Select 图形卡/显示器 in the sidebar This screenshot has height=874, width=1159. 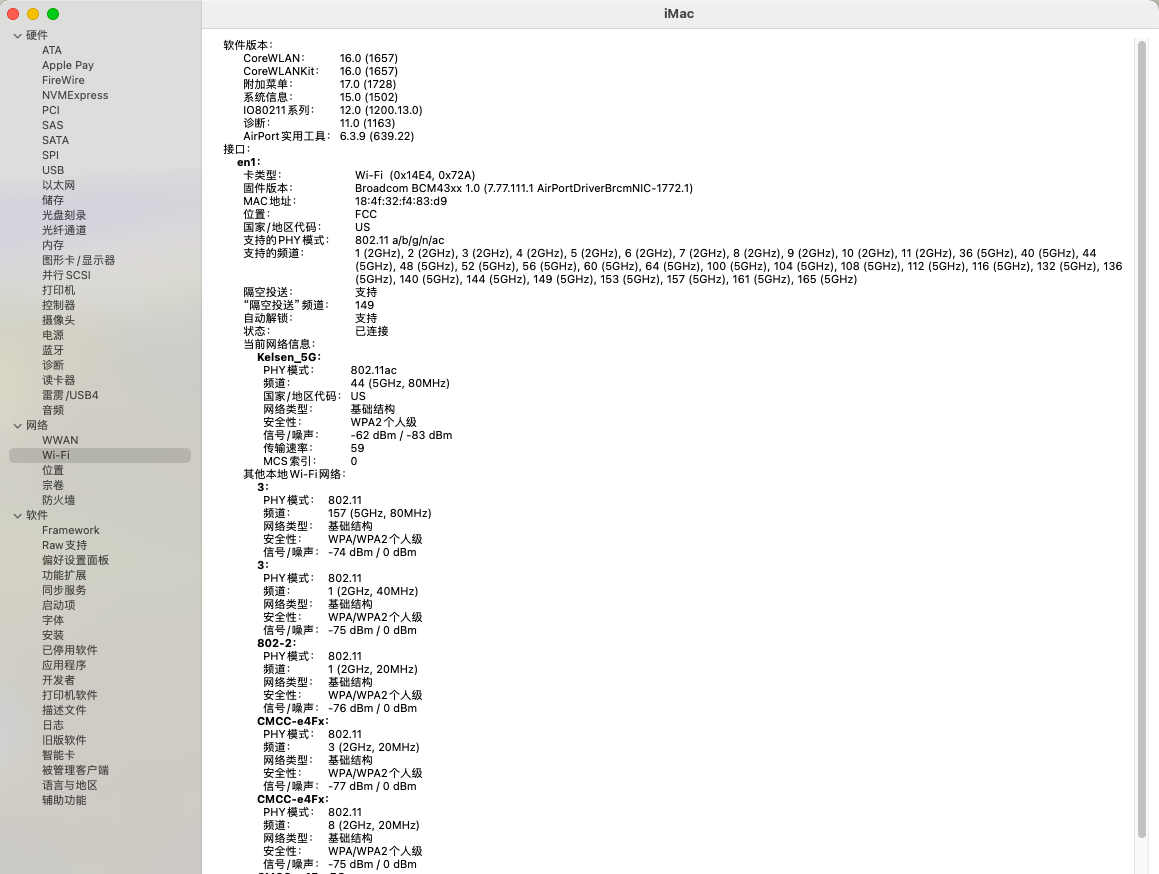(x=78, y=260)
